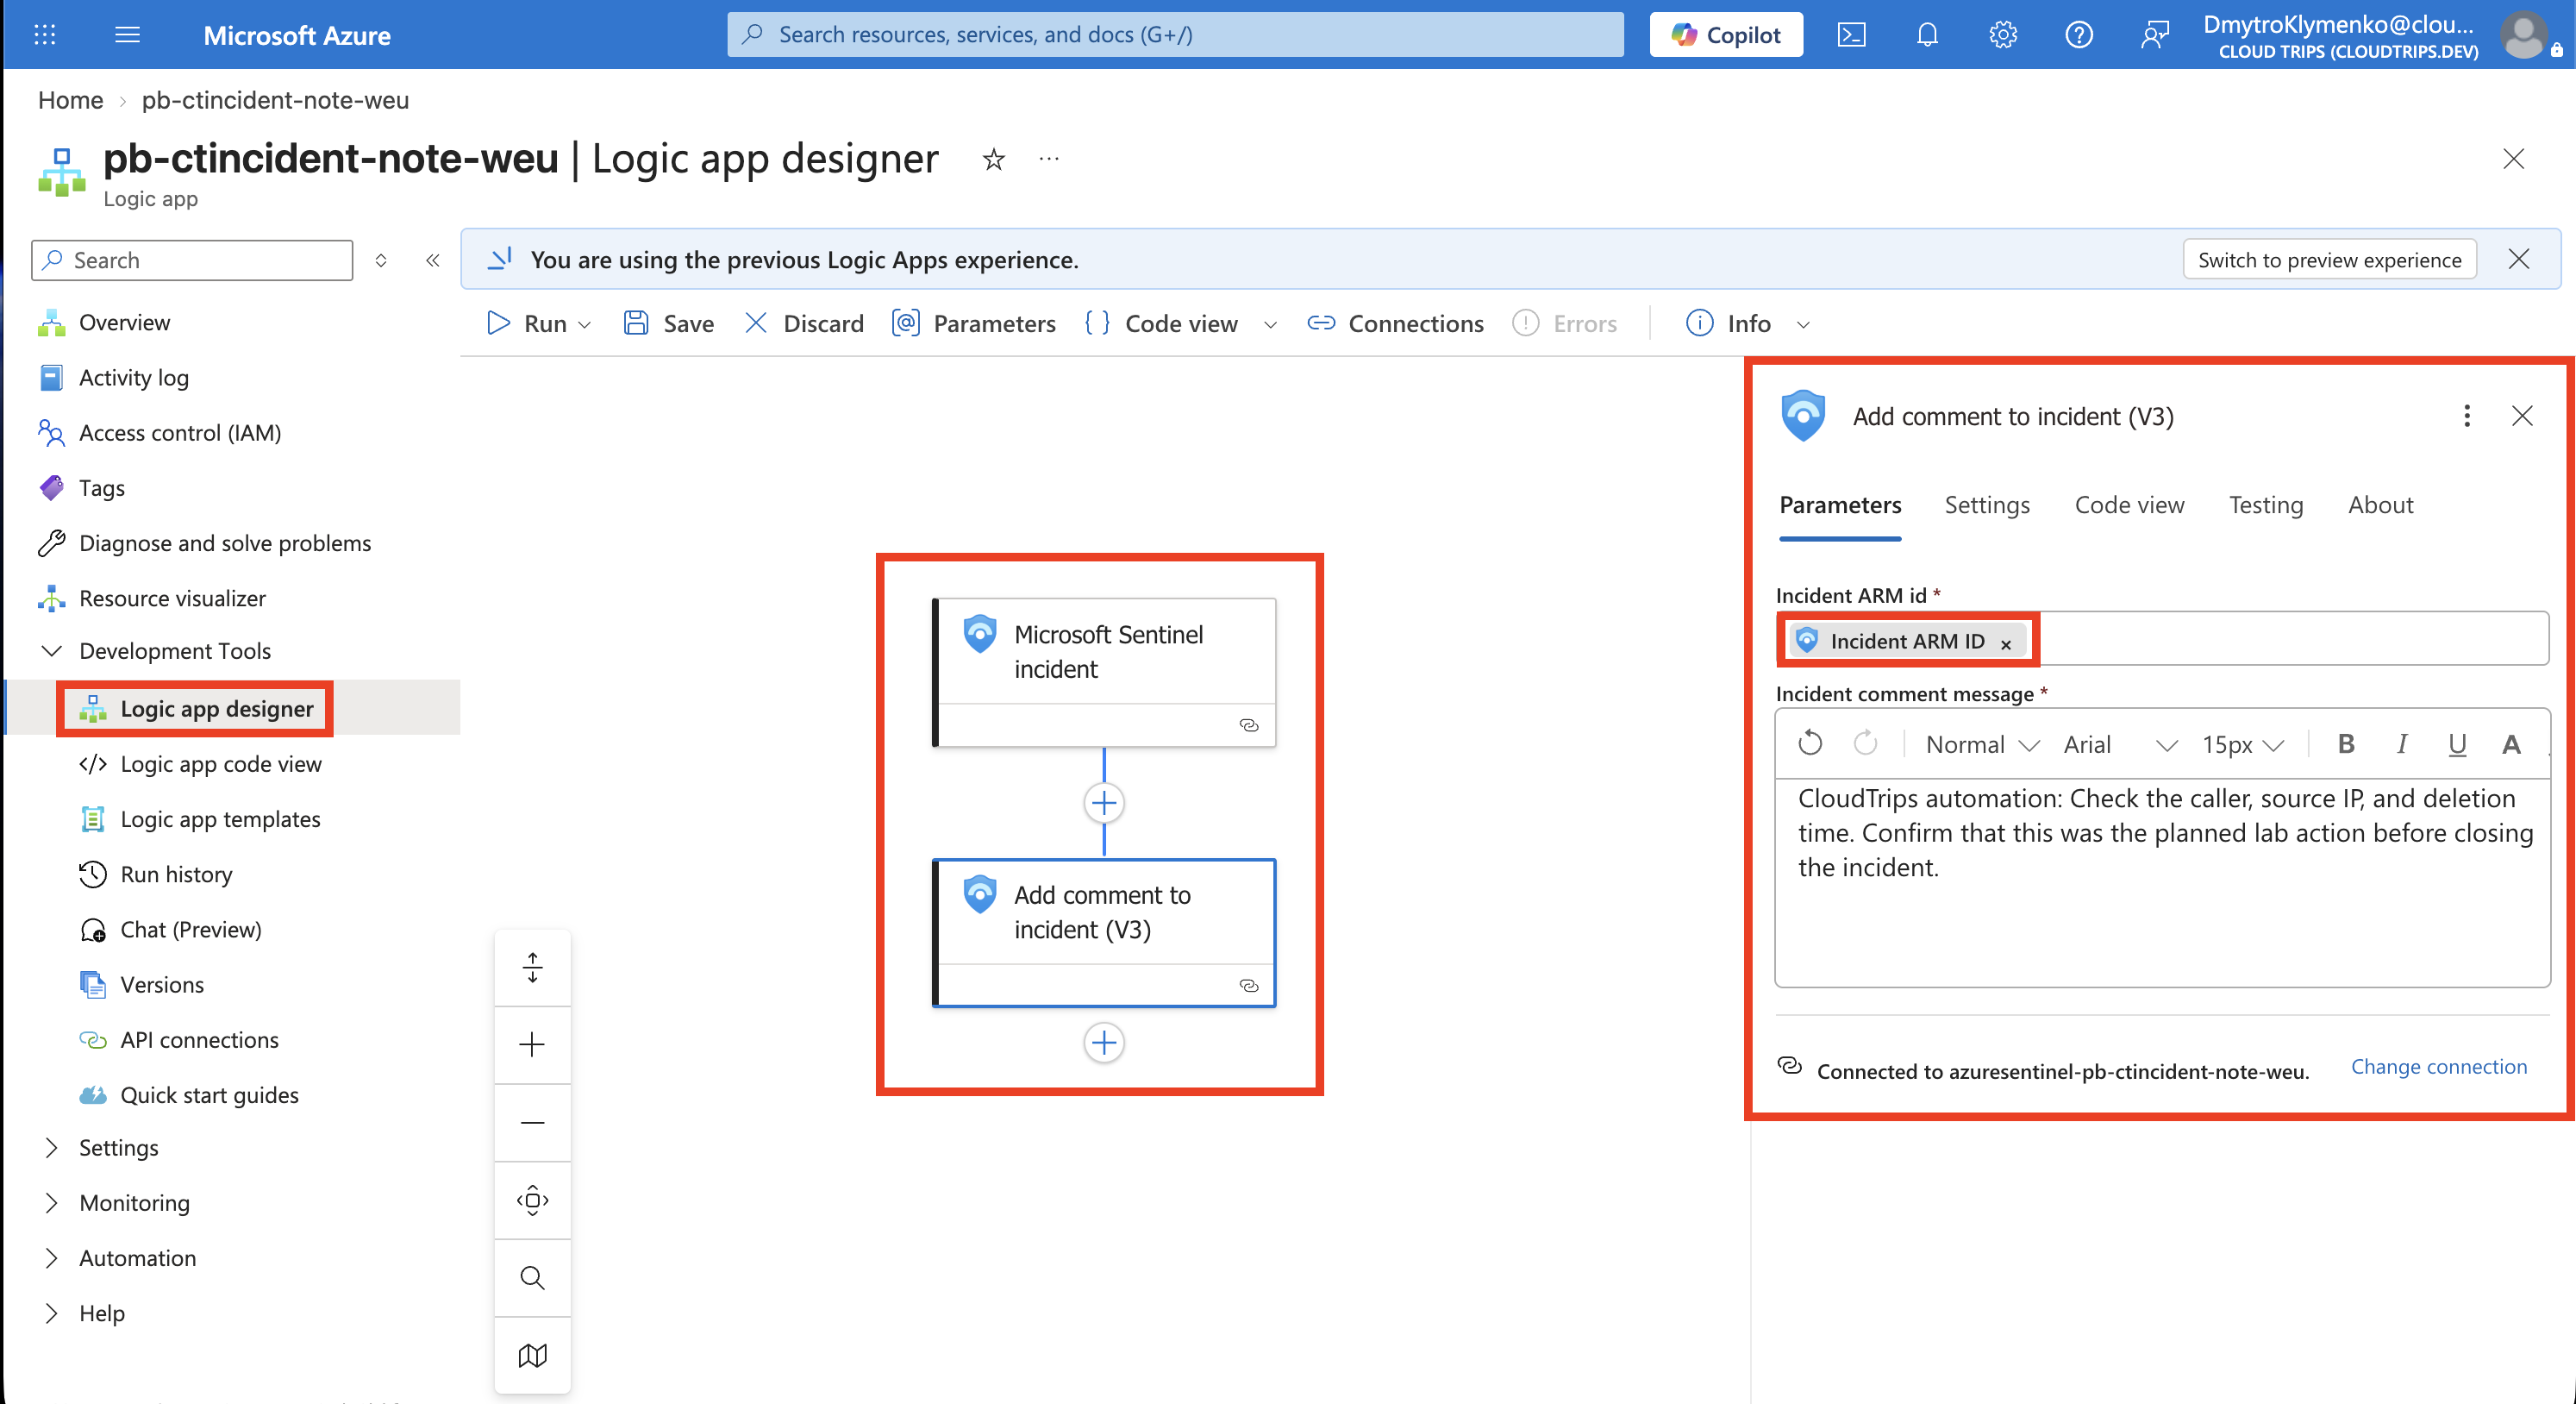Open the Run dropdown chevron
This screenshot has width=2576, height=1404.
coord(585,324)
